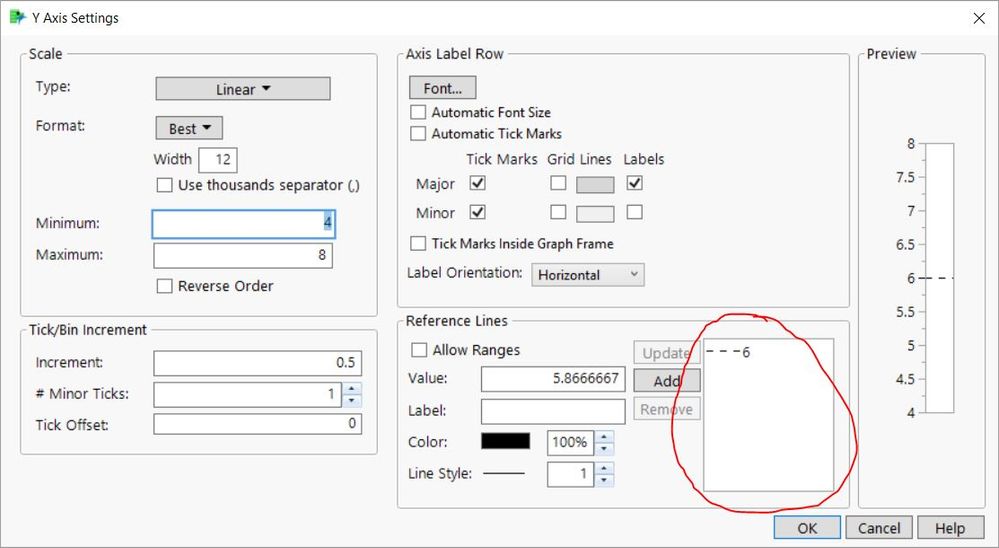Click the Preview axis strip

pos(940,278)
